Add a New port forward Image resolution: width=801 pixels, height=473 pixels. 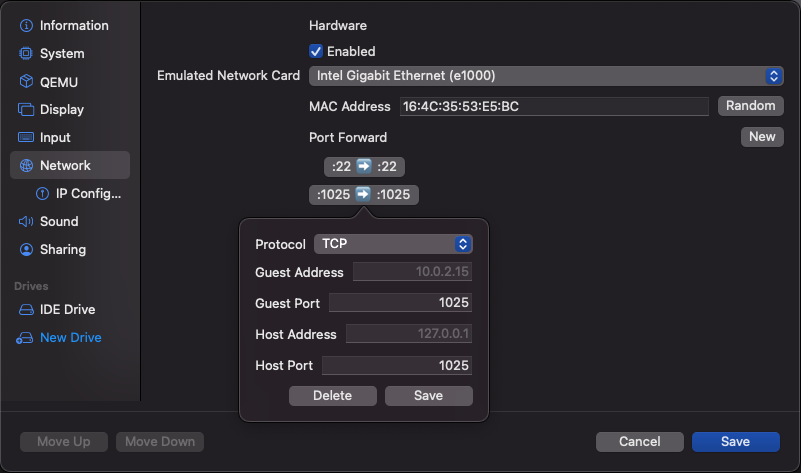762,137
